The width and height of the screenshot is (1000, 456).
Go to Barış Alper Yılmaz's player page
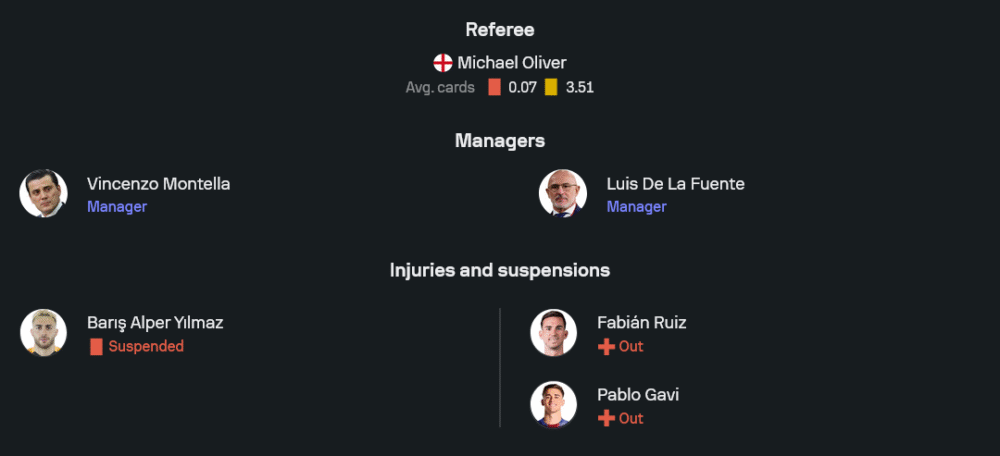coord(155,323)
